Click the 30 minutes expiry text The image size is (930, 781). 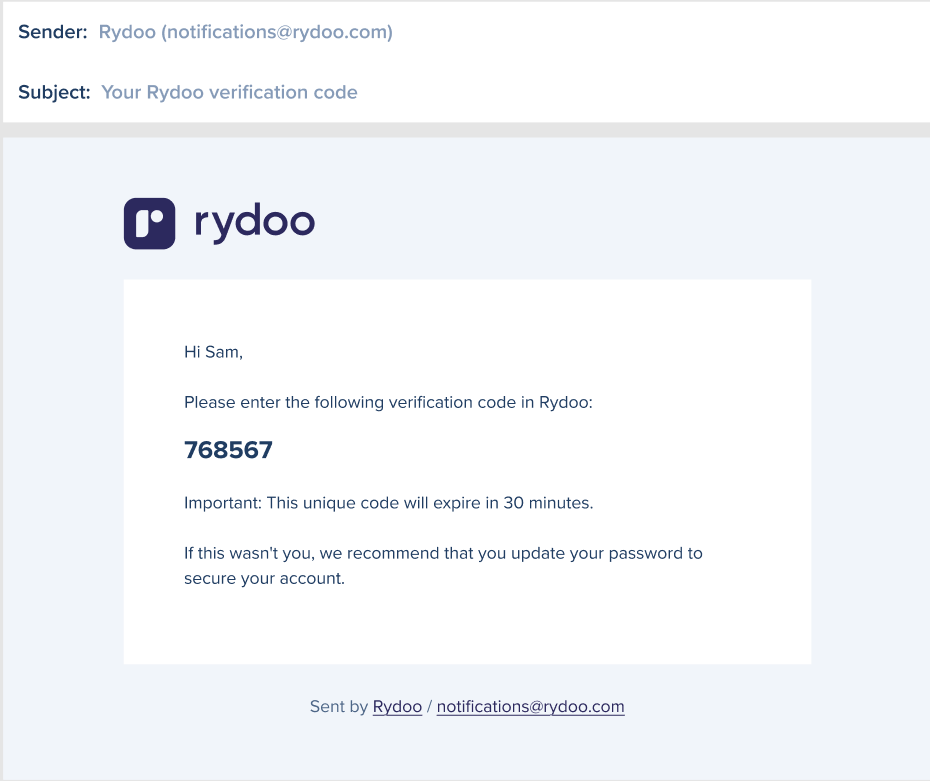pos(548,503)
